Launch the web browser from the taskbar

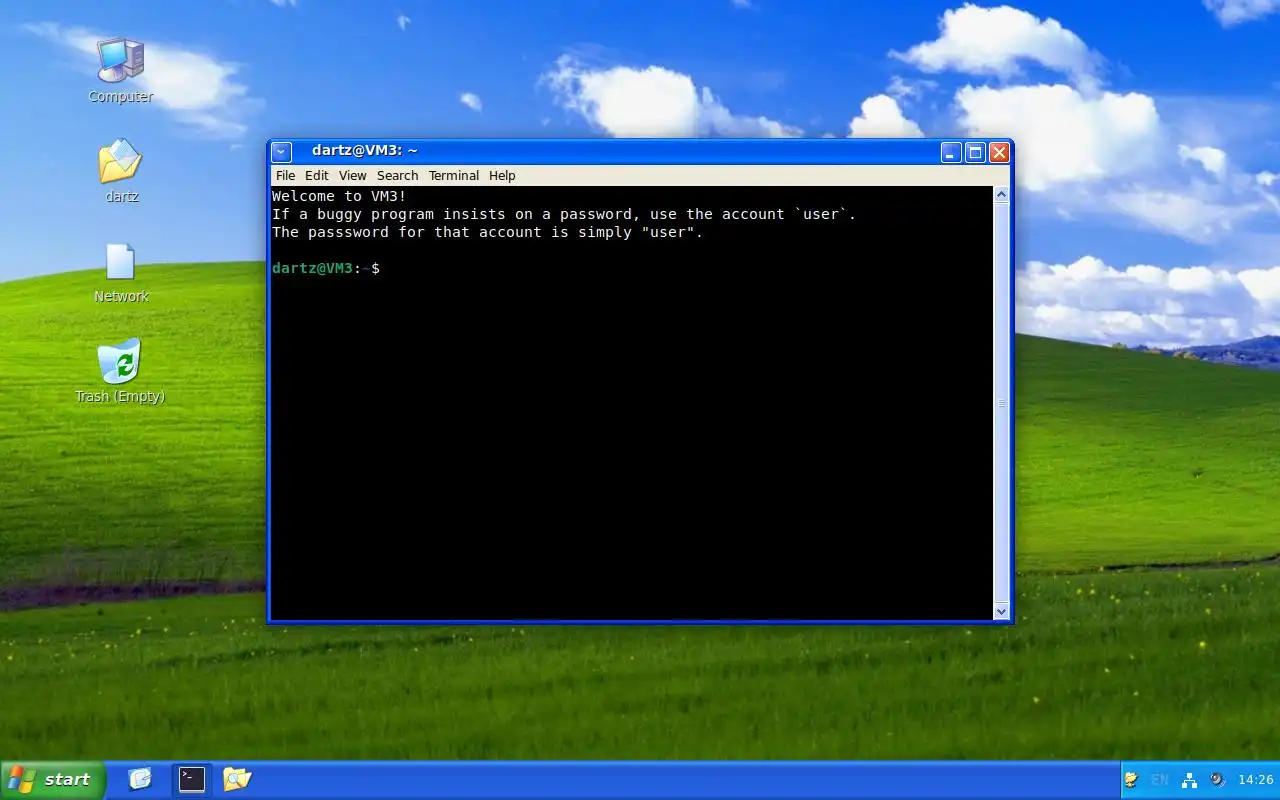[x=140, y=779]
